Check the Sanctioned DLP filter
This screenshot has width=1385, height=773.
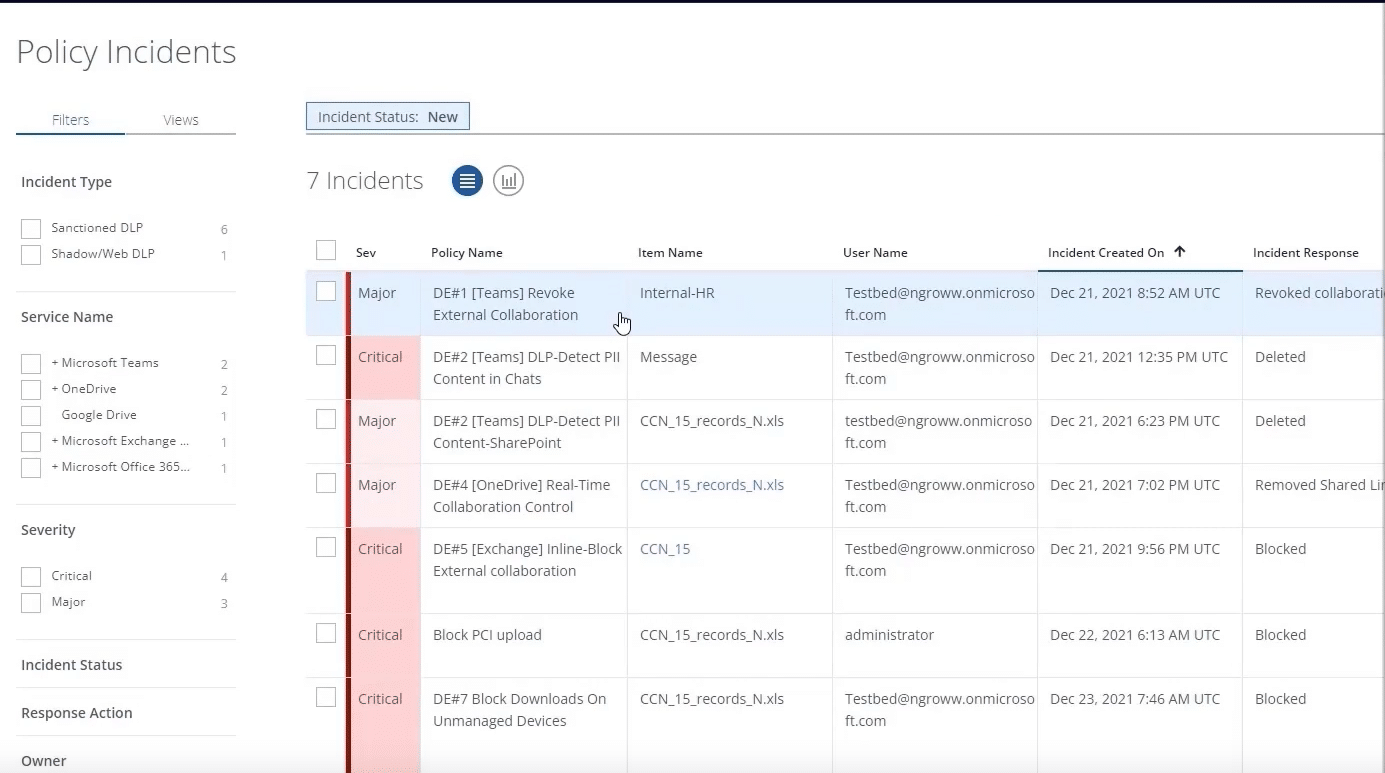click(x=31, y=229)
